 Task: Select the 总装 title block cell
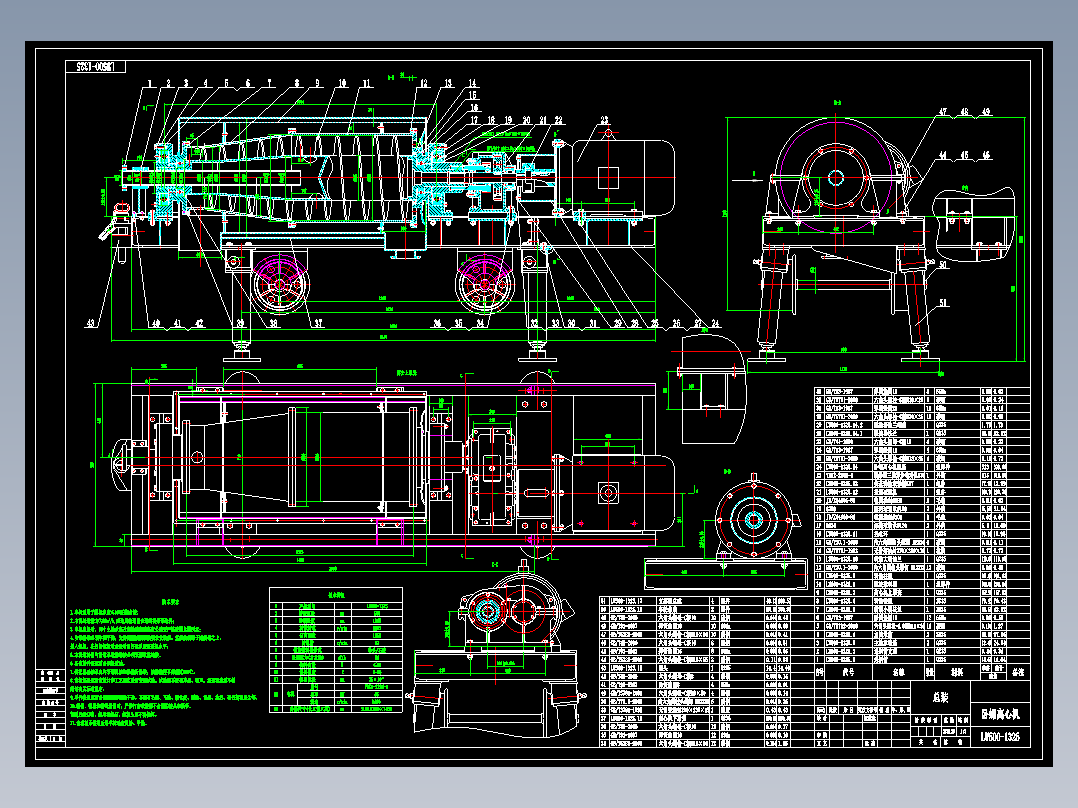point(940,695)
